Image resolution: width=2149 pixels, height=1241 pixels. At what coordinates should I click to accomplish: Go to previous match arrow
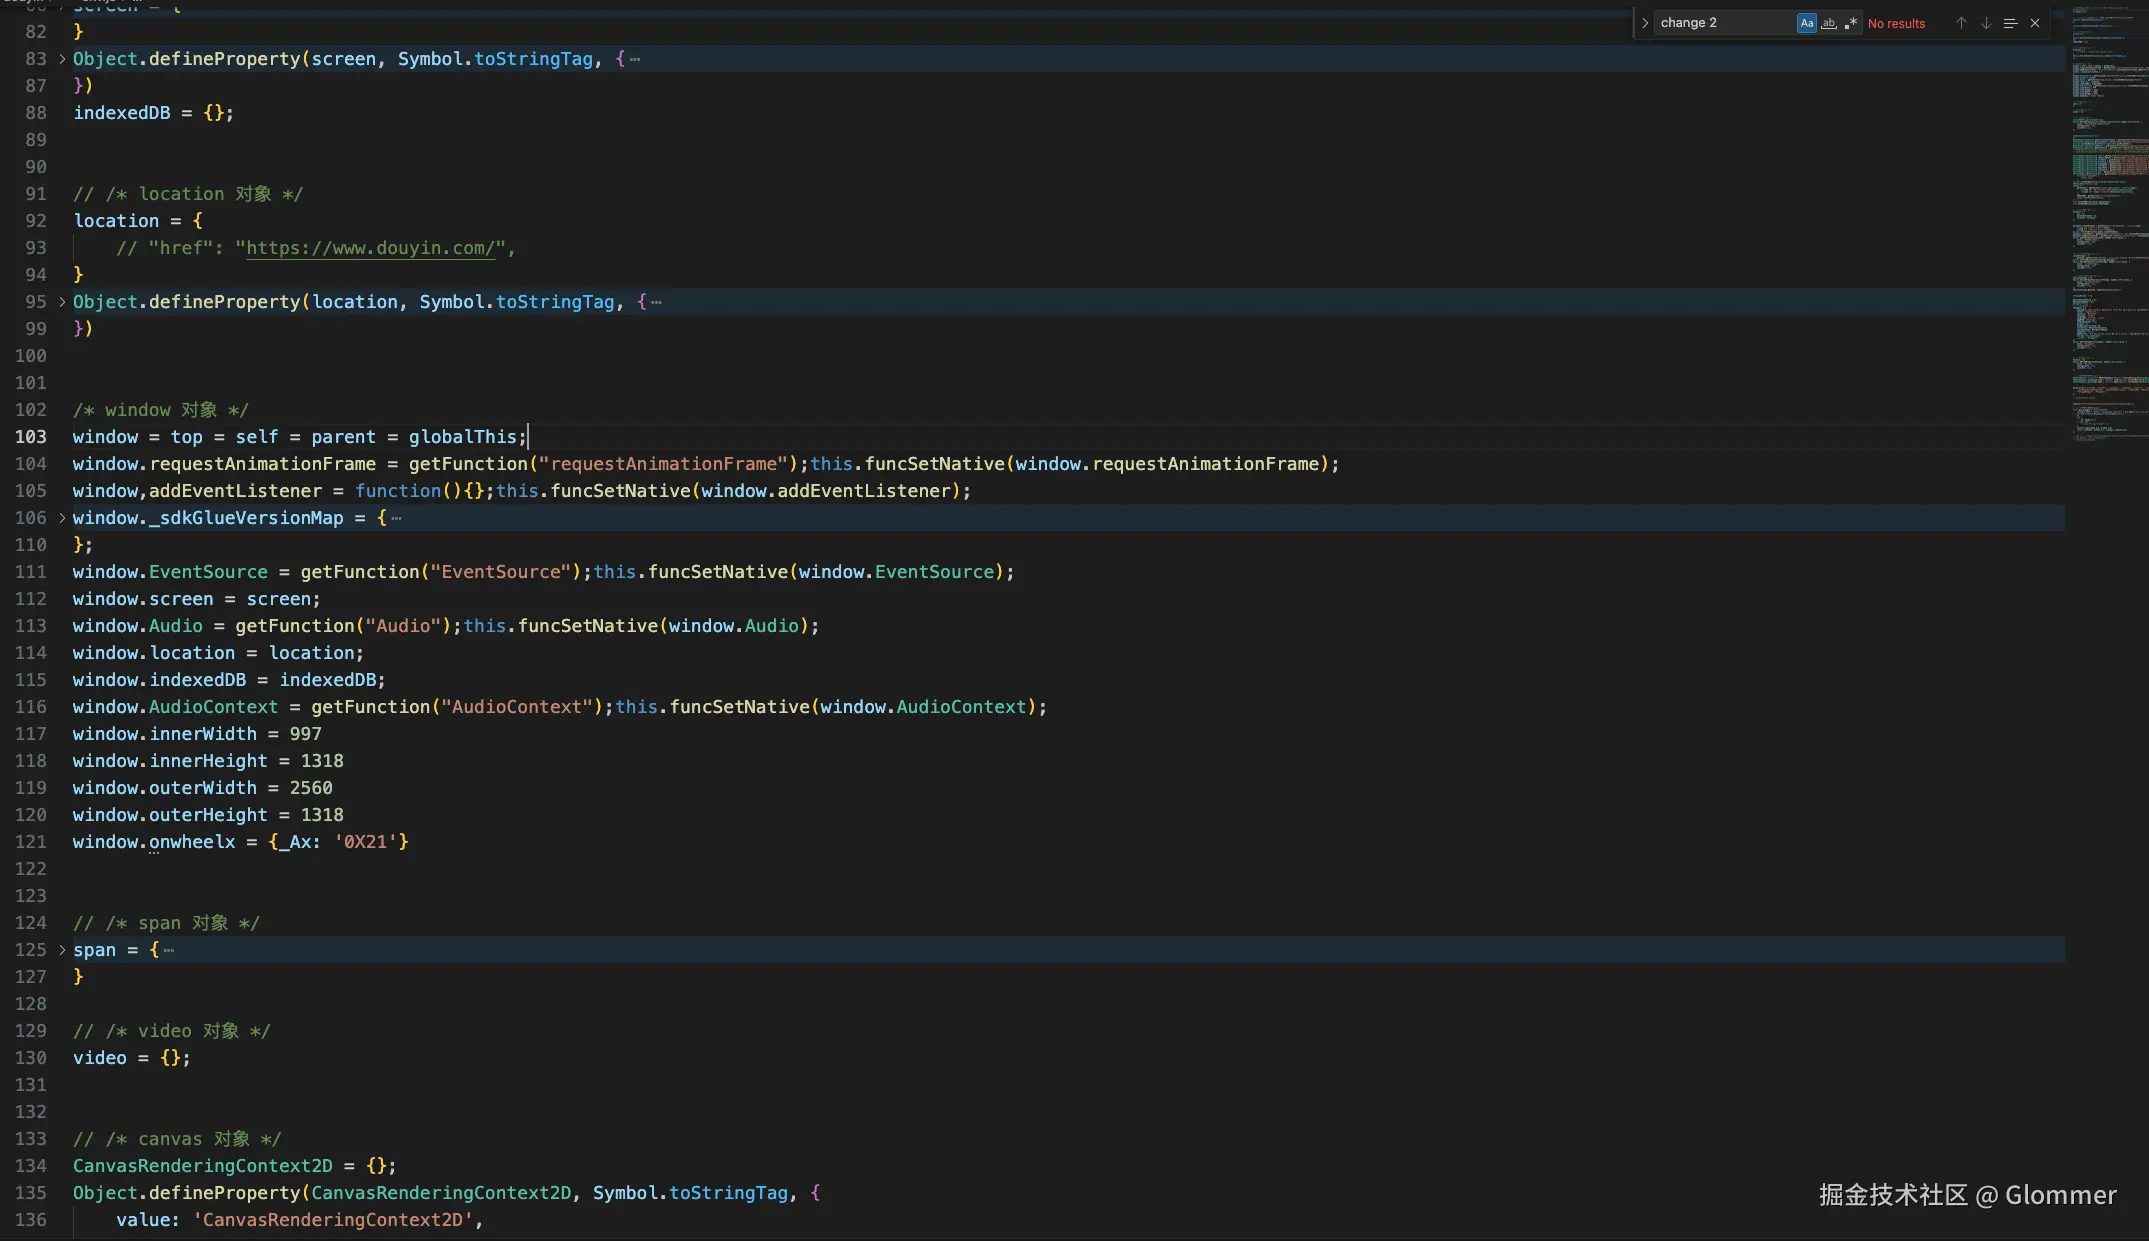click(x=1961, y=23)
